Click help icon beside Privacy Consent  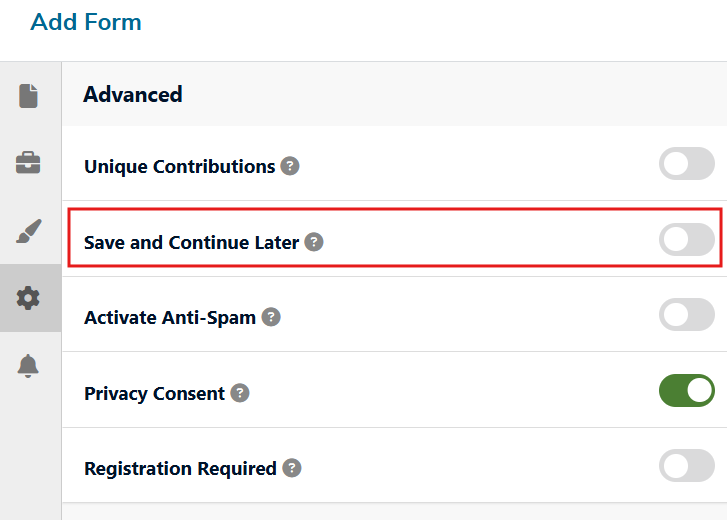240,393
